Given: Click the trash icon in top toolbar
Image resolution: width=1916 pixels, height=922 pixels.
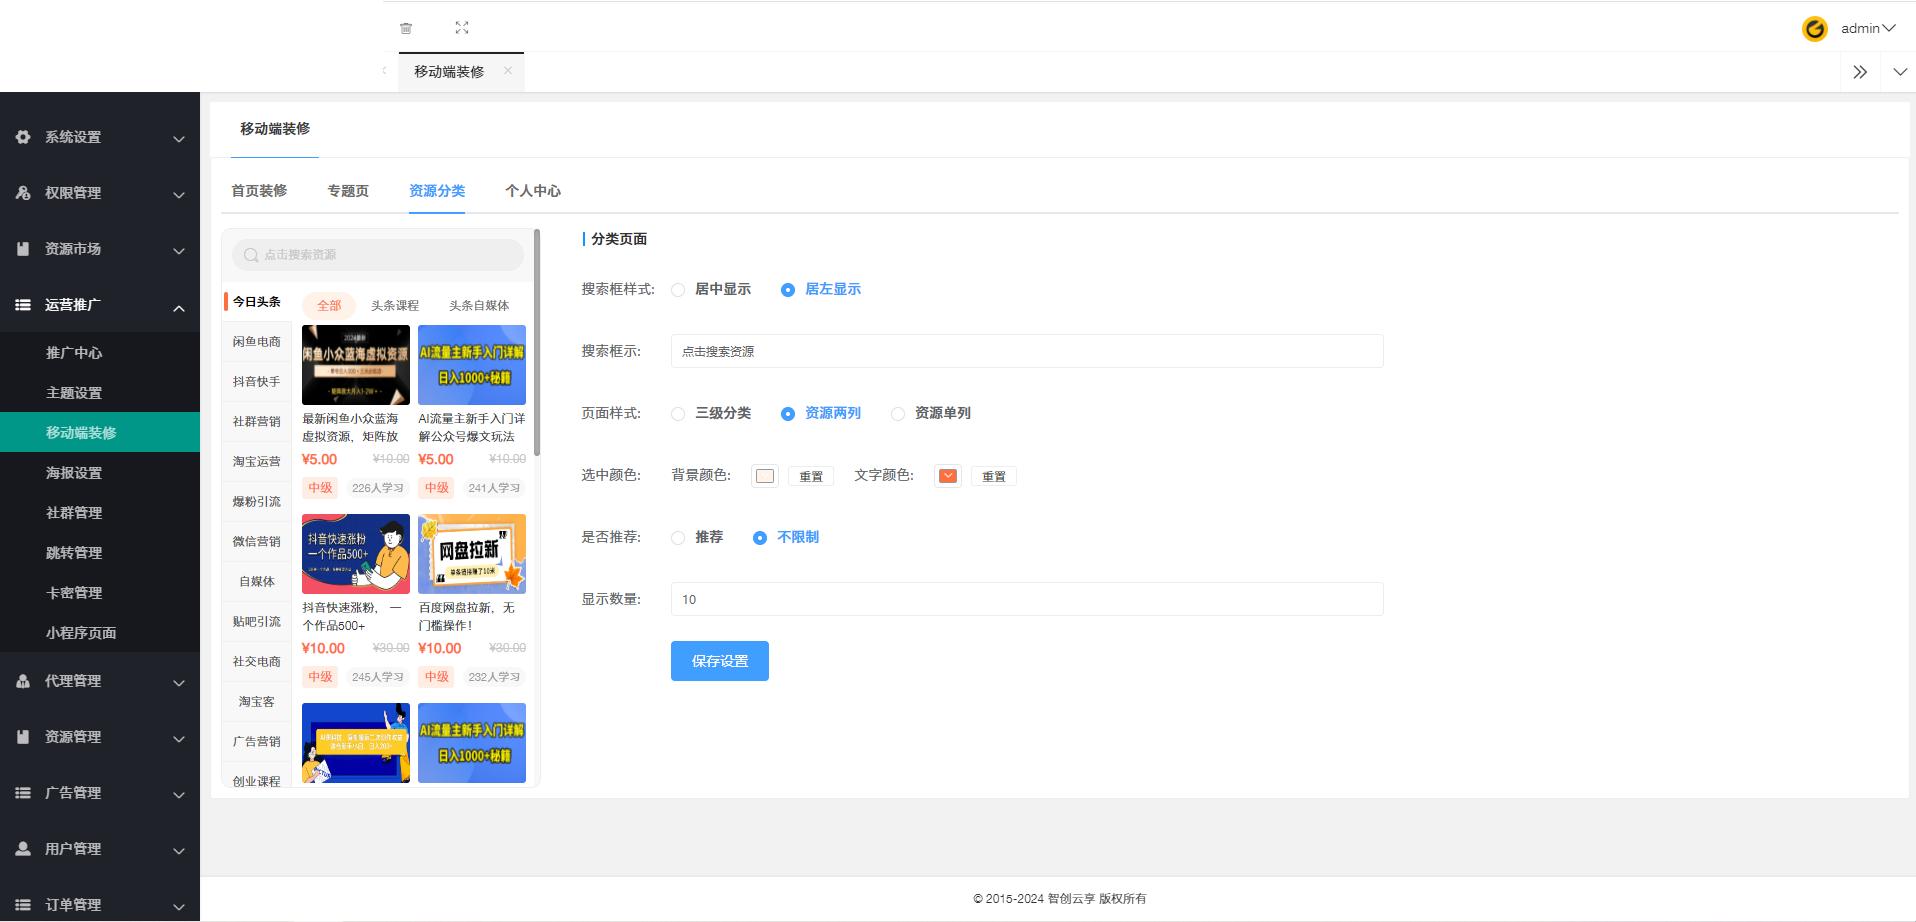Looking at the screenshot, I should click(406, 28).
